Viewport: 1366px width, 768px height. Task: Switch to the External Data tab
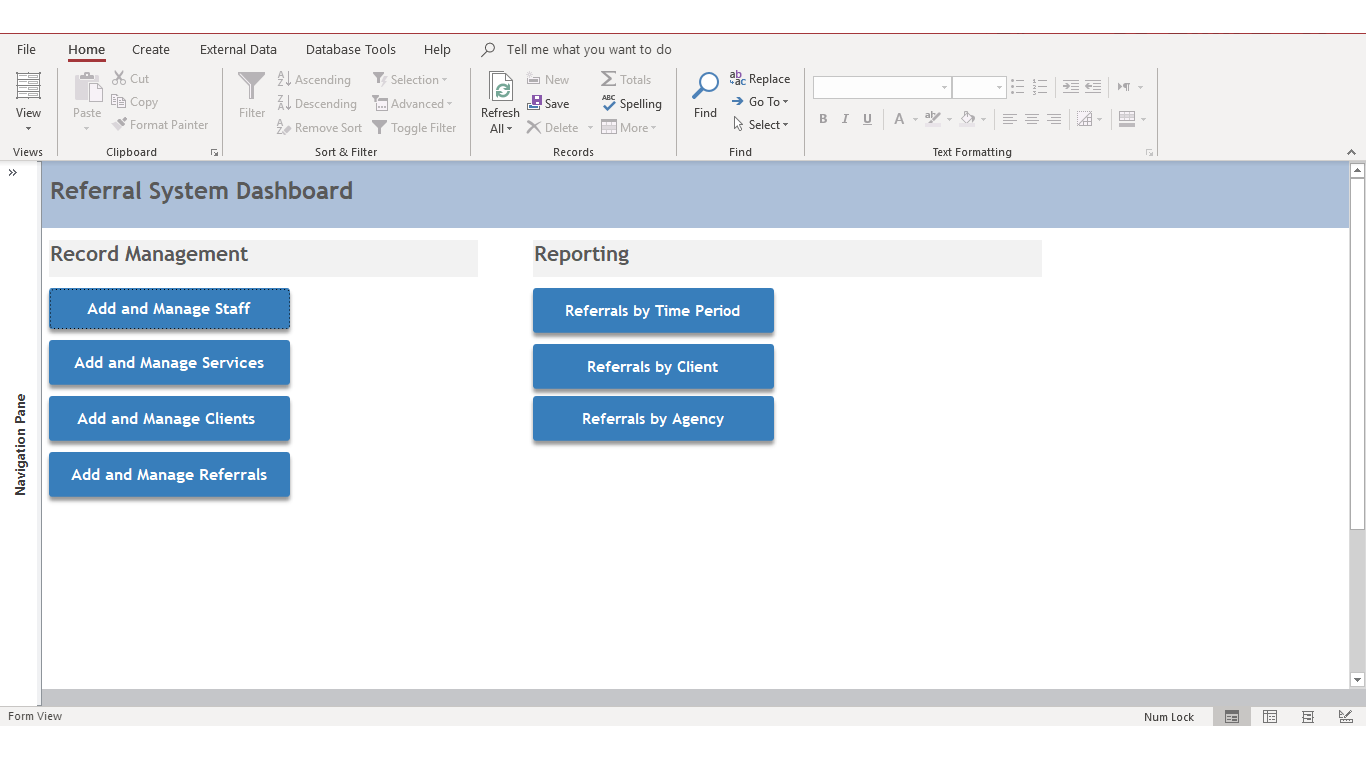coord(238,49)
